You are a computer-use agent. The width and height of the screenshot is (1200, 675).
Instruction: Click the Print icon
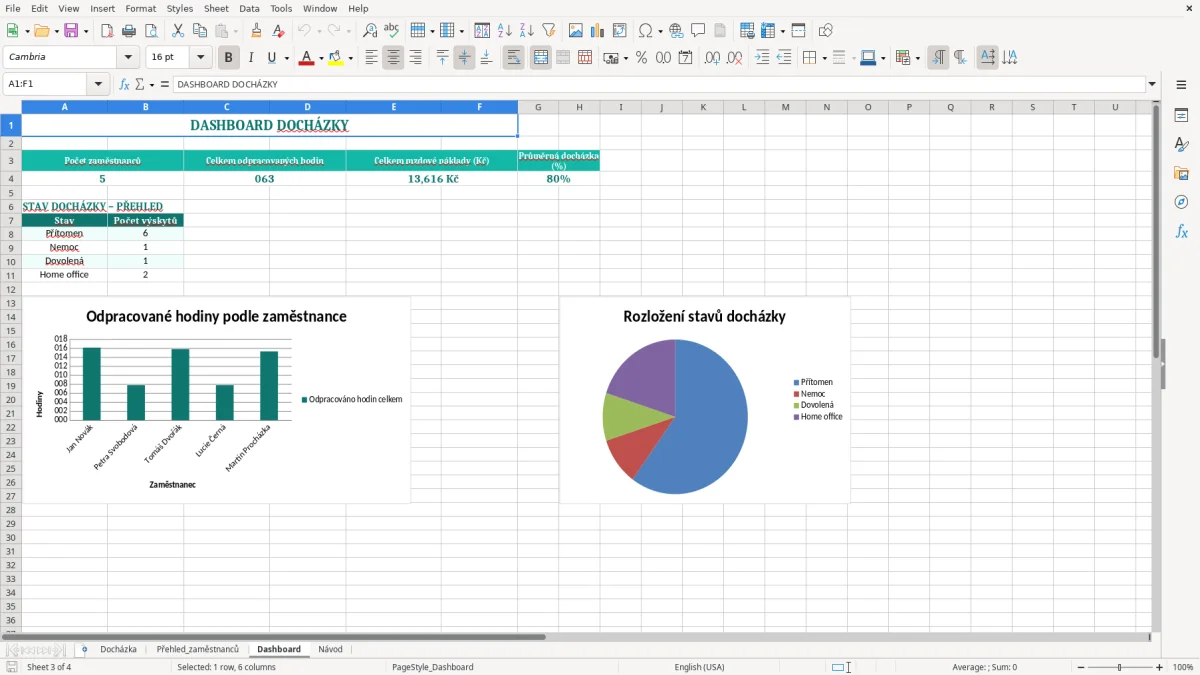pyautogui.click(x=129, y=31)
